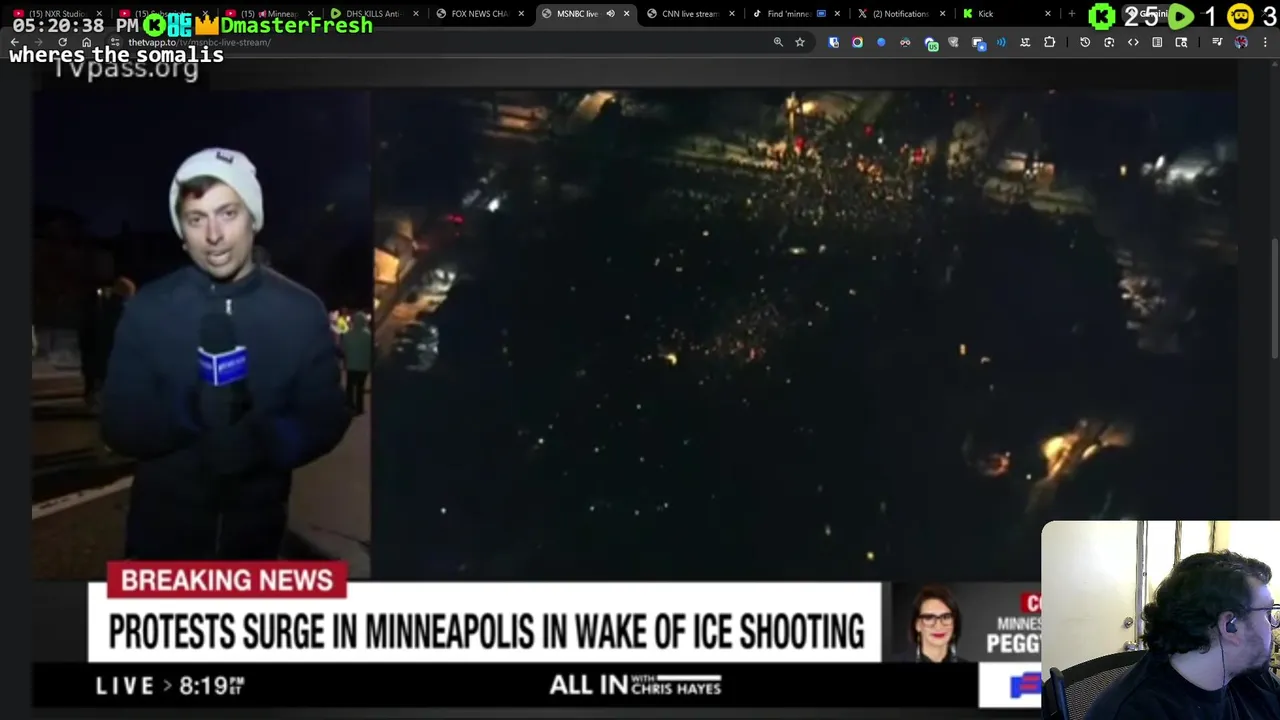Viewport: 1280px width, 720px height.
Task: Bookmark this page with the star
Action: tap(800, 42)
